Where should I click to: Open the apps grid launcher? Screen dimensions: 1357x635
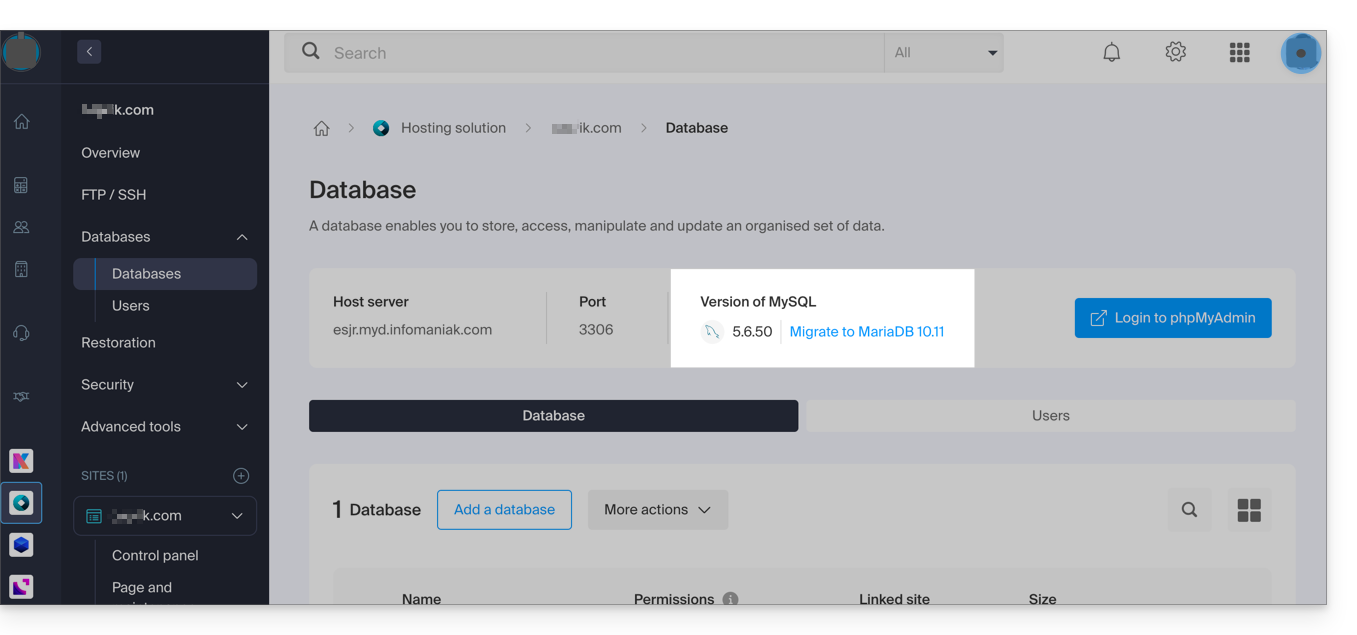pyautogui.click(x=1239, y=53)
